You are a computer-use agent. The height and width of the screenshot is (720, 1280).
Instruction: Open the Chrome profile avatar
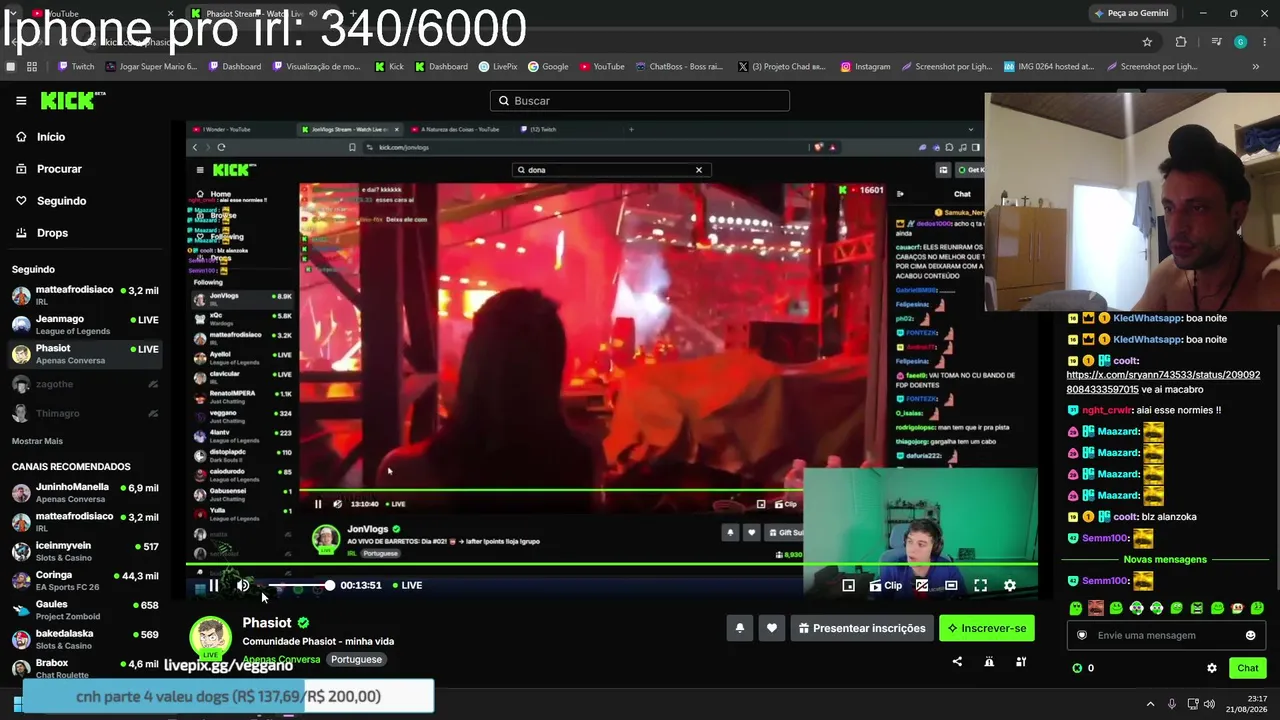click(1241, 42)
